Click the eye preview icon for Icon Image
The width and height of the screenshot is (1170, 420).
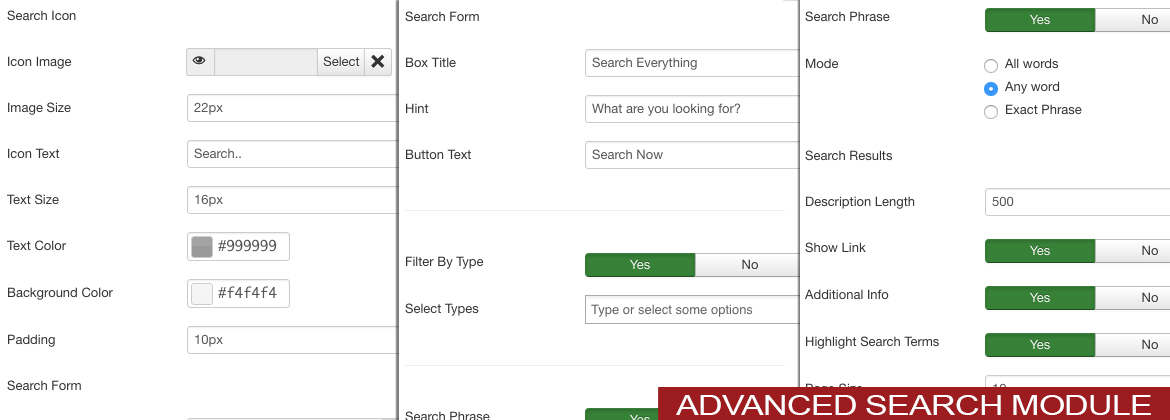[200, 62]
